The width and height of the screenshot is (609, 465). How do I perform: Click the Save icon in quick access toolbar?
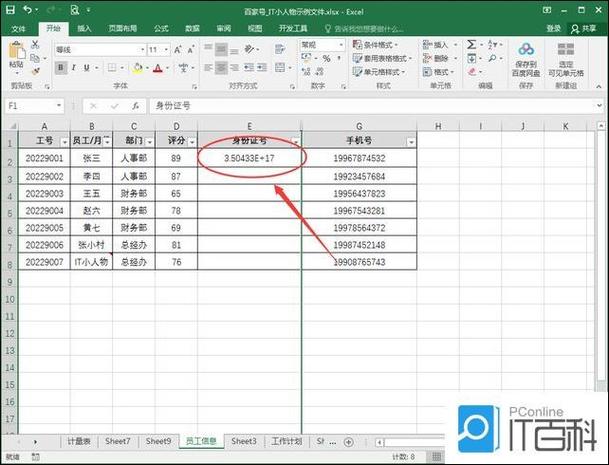10,10
